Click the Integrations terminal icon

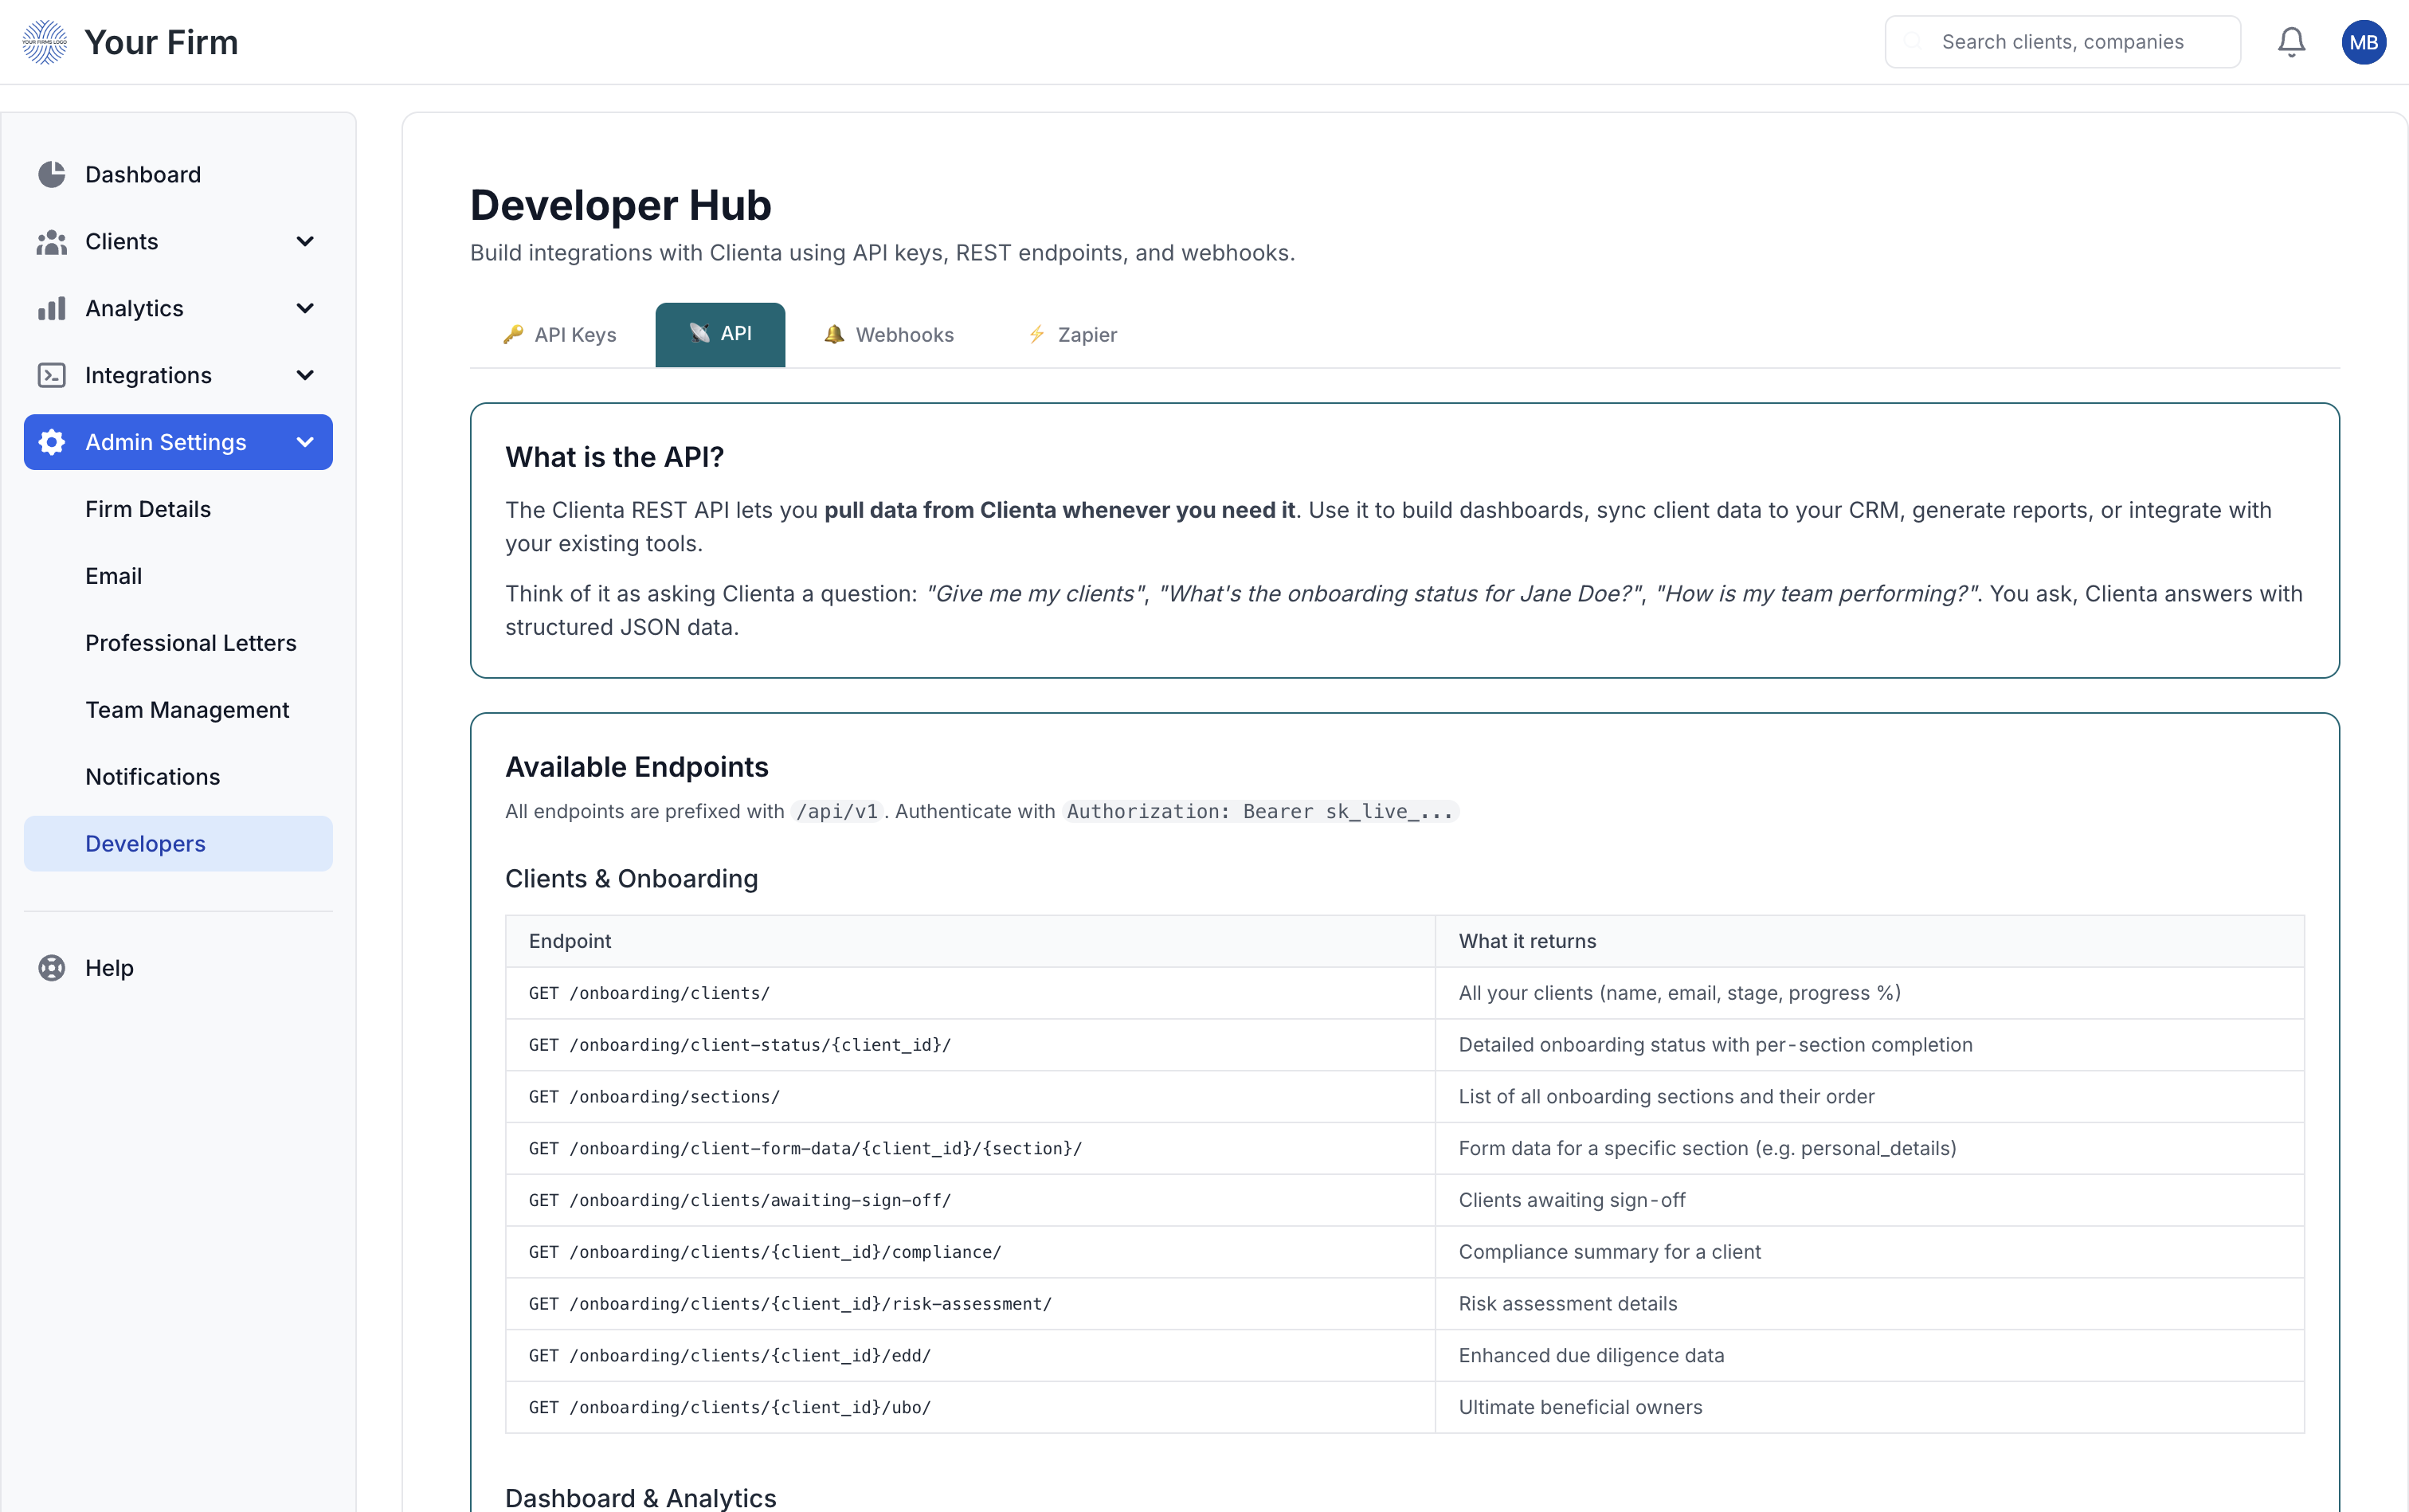(x=52, y=375)
